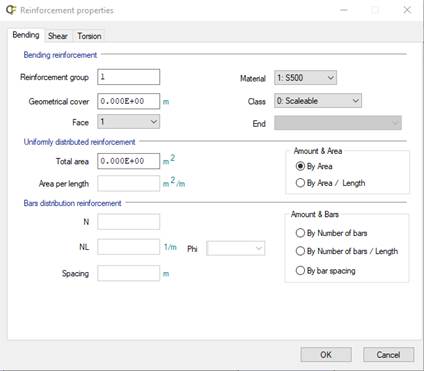This screenshot has height=371, width=424.
Task: Click the application icon in title bar
Action: (11, 10)
